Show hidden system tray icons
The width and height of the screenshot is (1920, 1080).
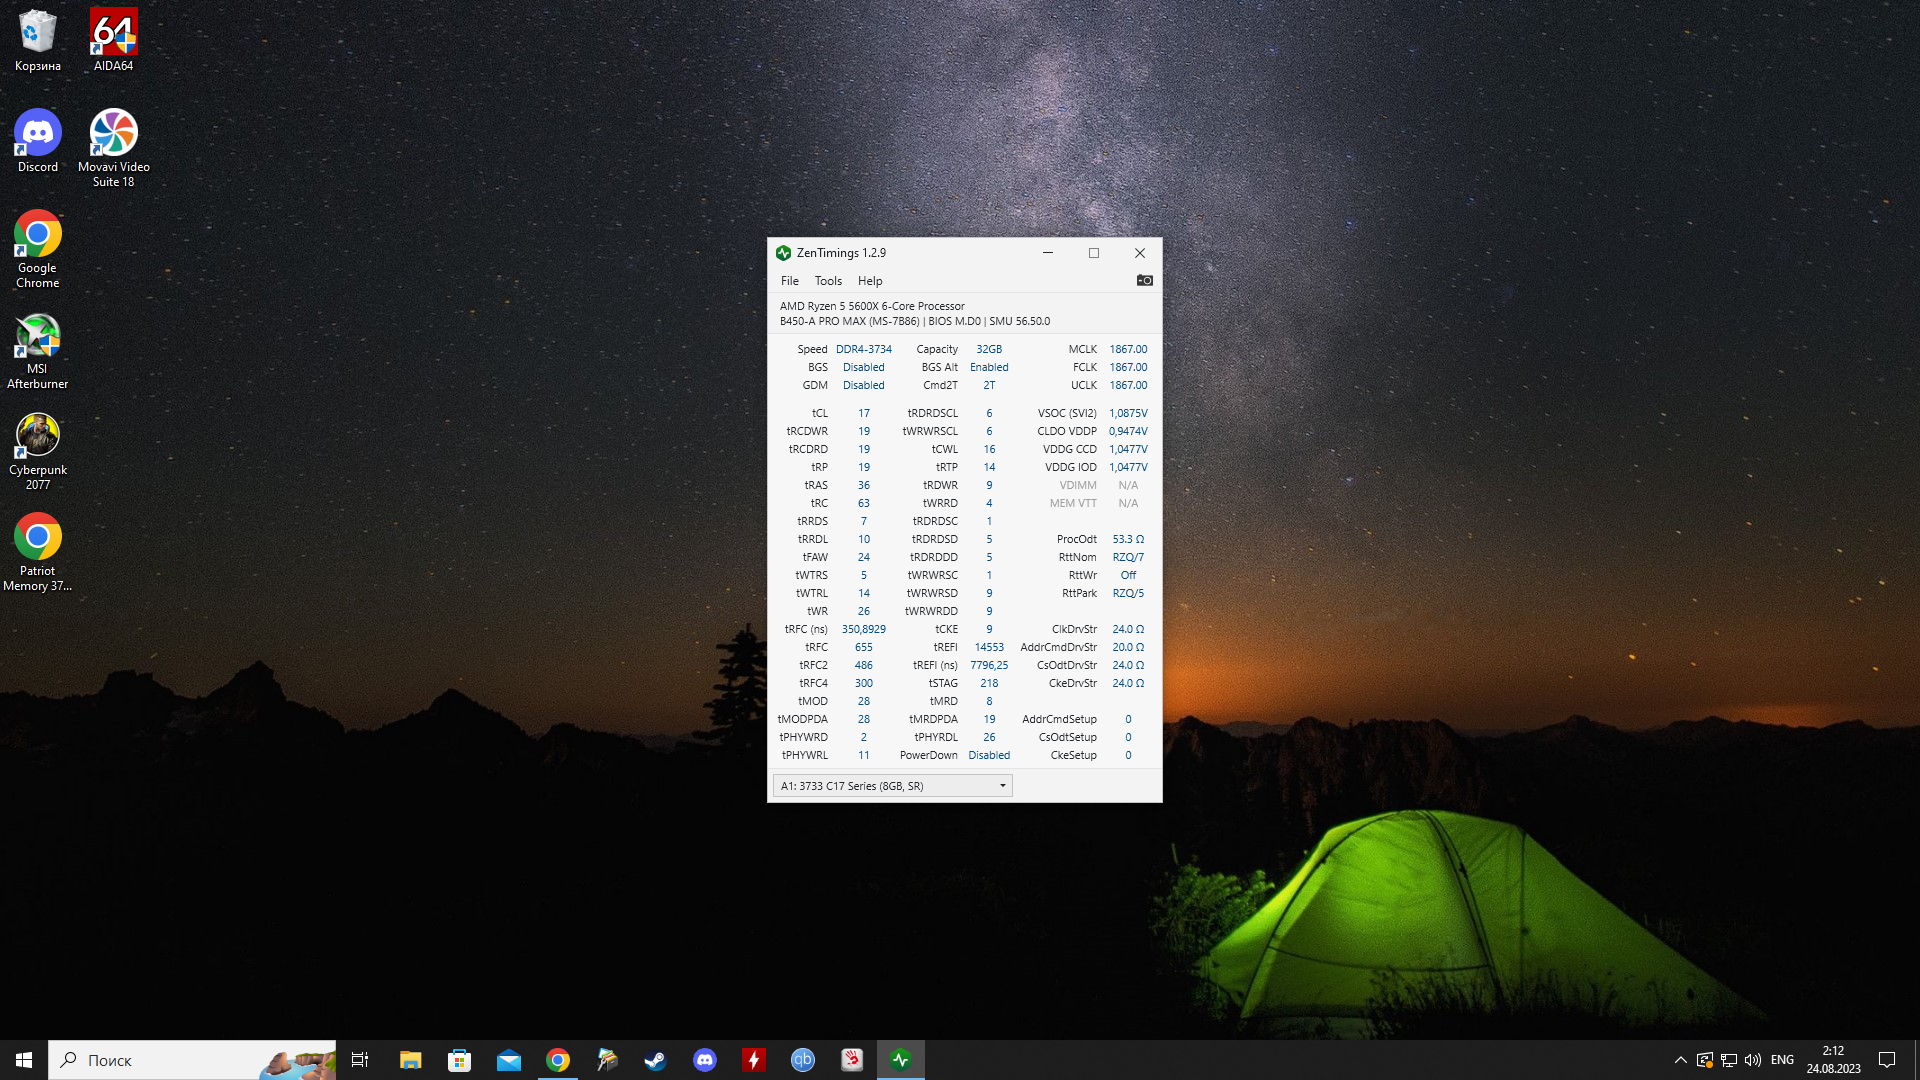1680,1060
